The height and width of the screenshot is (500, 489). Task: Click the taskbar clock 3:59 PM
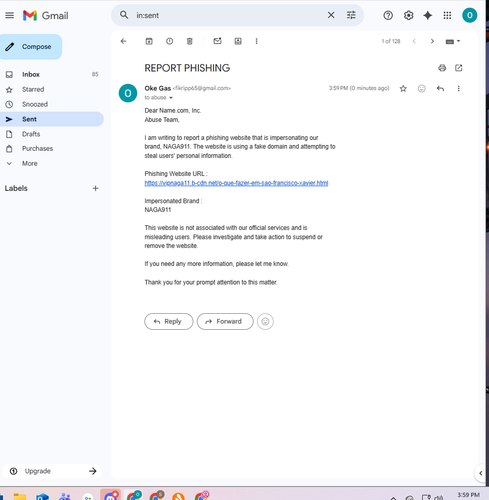468,495
